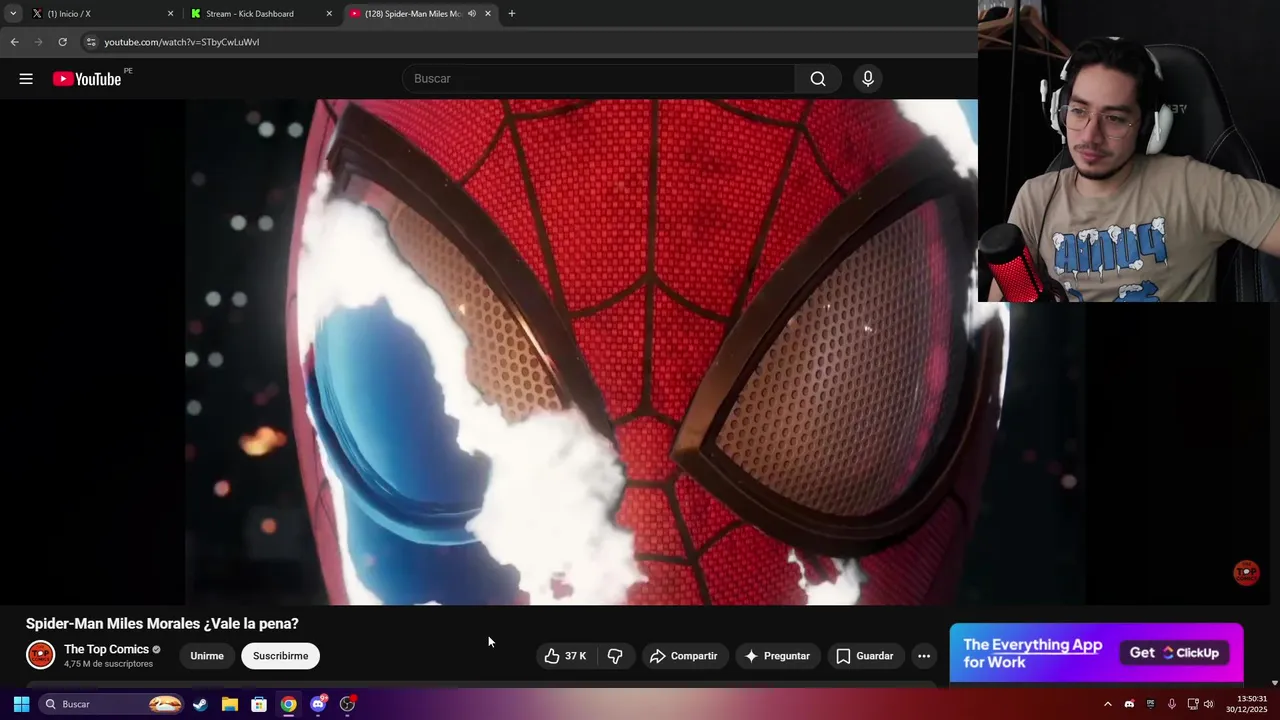Click the magnifier search button
This screenshot has height=720, width=1280.
[x=818, y=79]
